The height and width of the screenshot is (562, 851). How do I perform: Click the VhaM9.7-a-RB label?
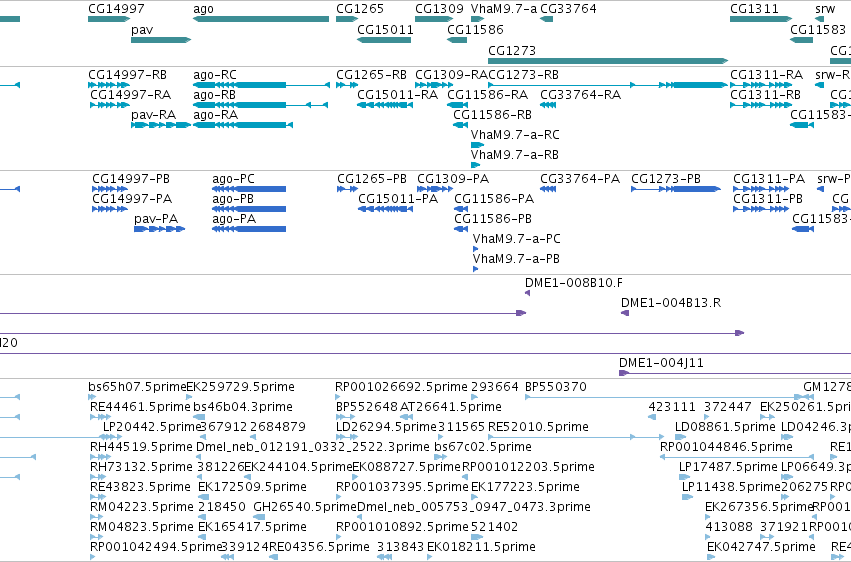click(x=515, y=155)
